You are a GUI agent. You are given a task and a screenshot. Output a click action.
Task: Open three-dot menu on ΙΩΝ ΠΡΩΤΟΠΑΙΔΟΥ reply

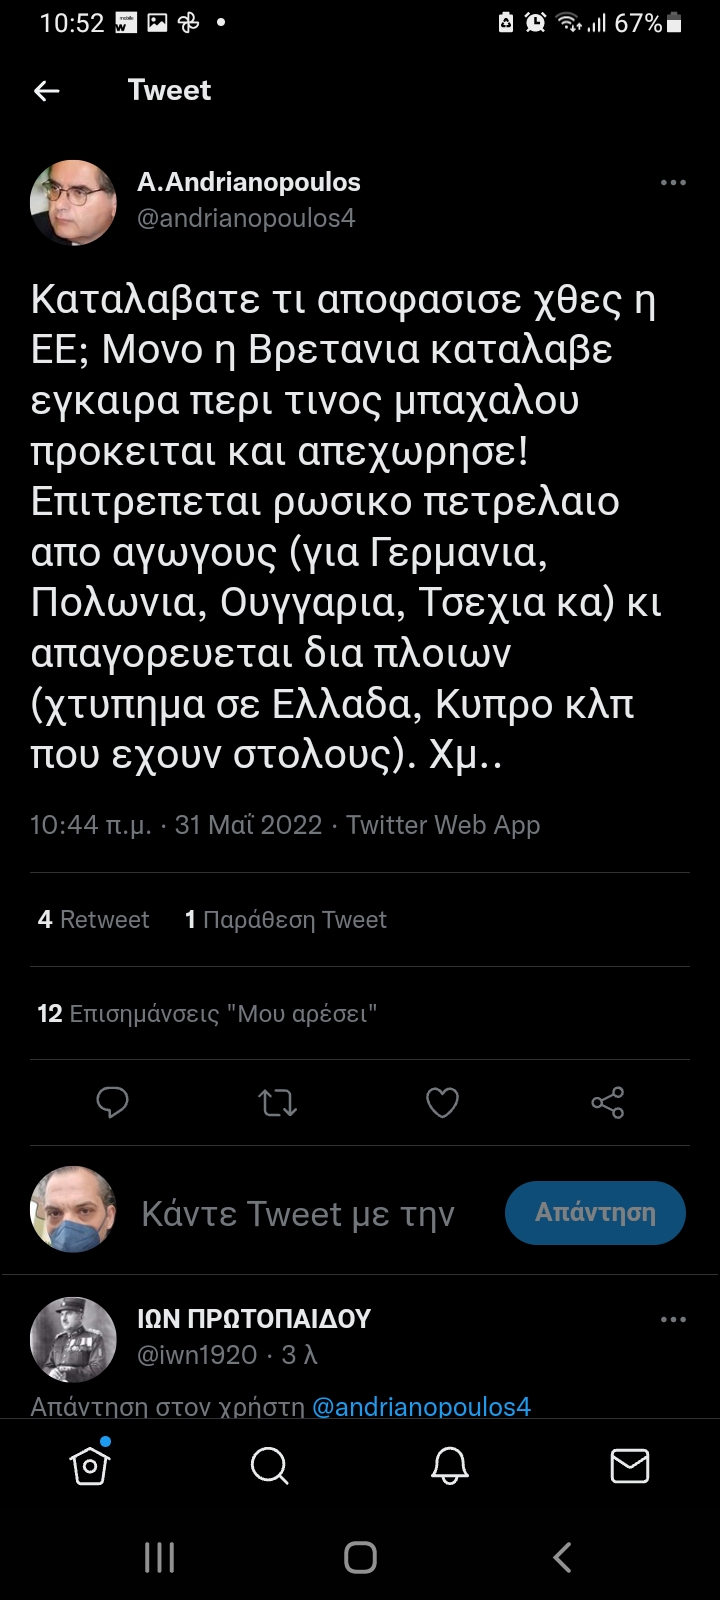[673, 1320]
